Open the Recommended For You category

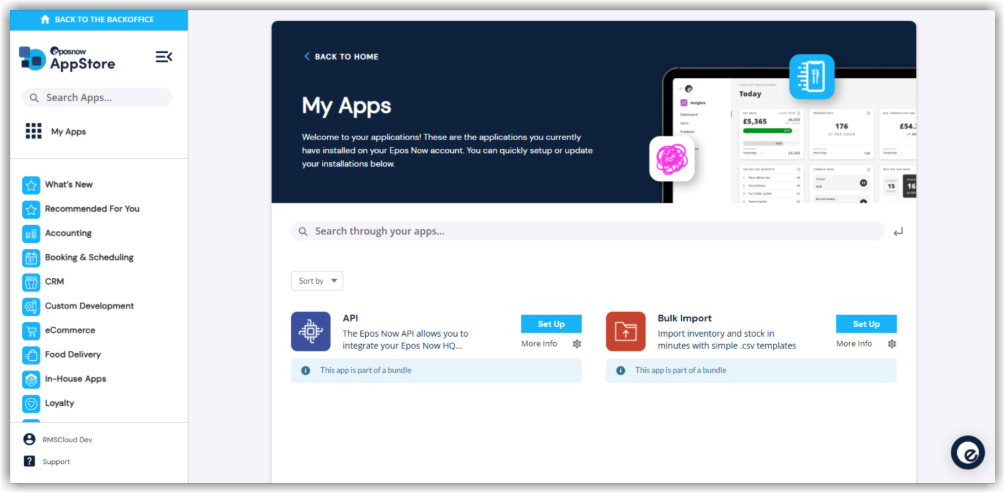(92, 209)
